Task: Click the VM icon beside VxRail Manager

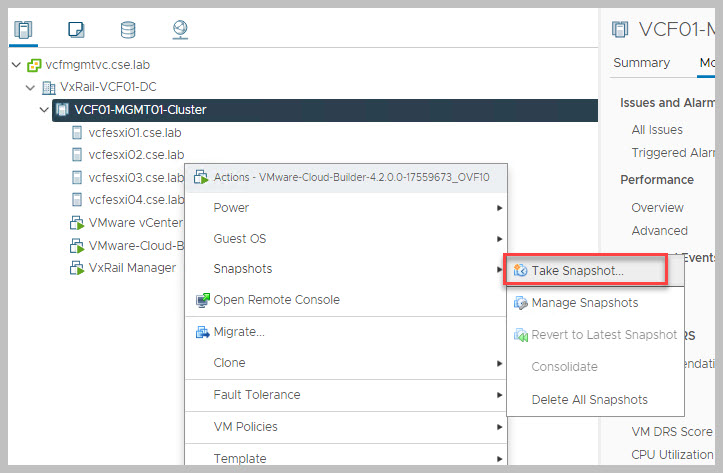Action: [x=77, y=268]
